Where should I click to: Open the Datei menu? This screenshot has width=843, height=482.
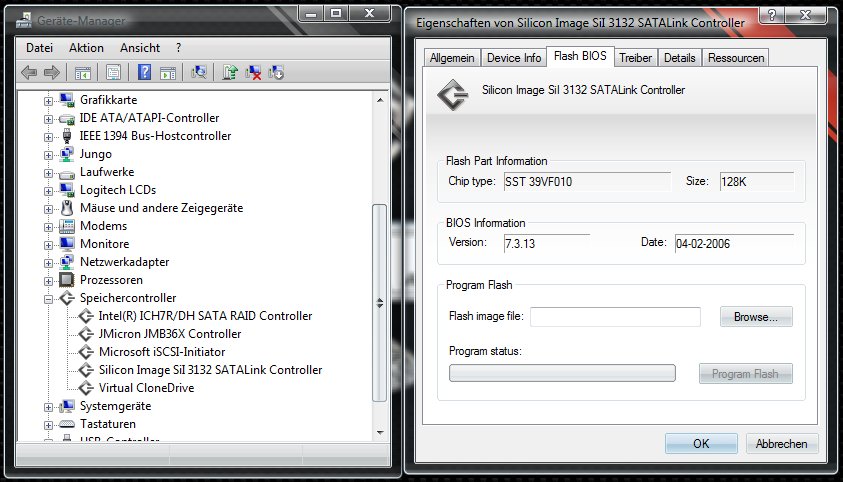click(x=39, y=48)
